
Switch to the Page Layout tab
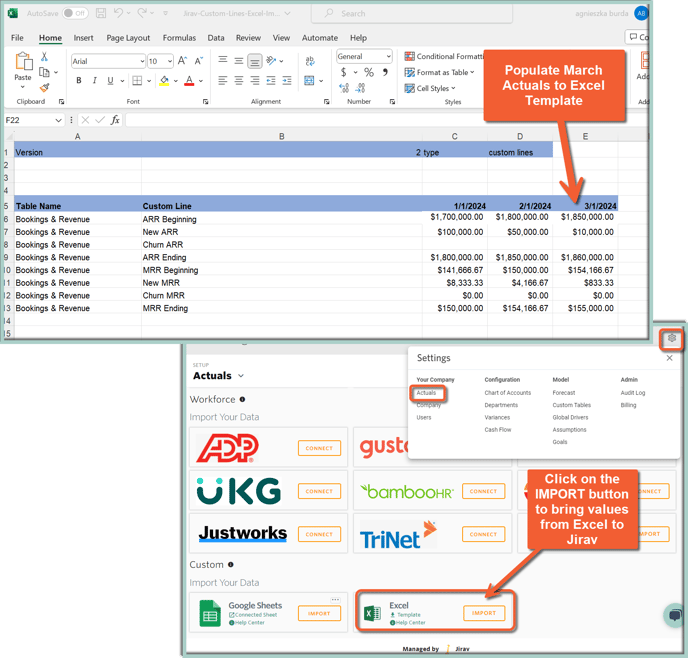(128, 38)
